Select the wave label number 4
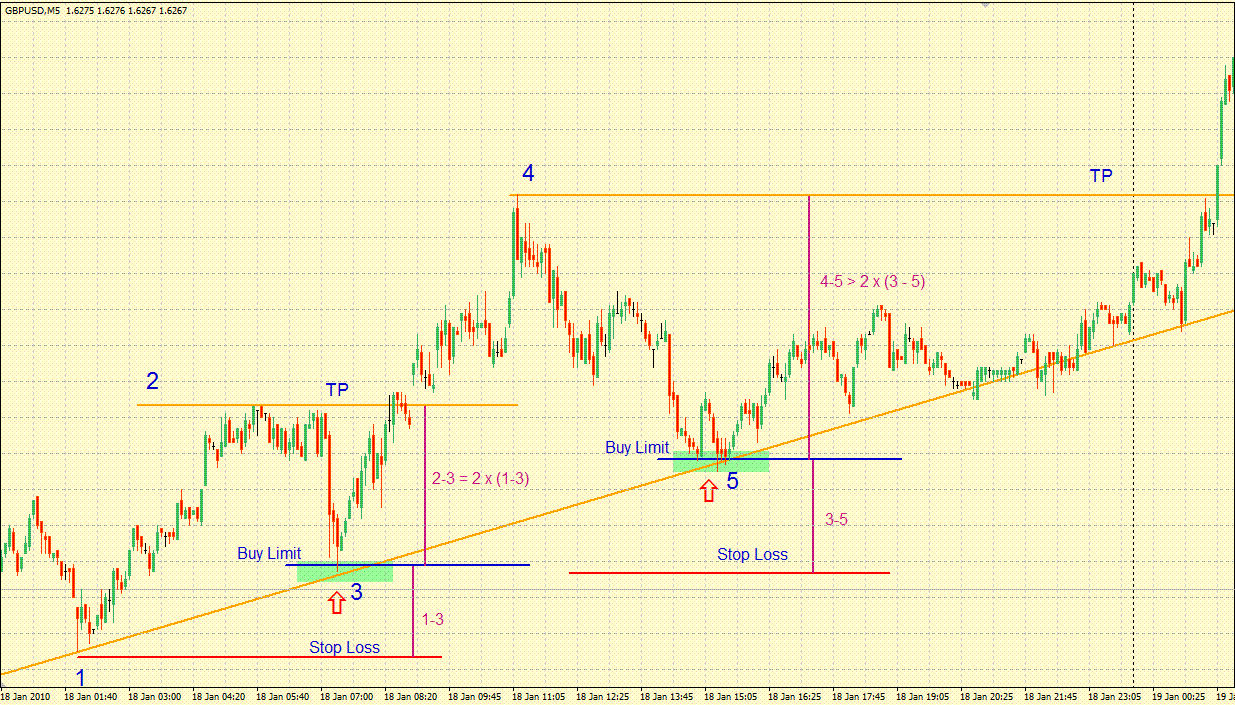The height and width of the screenshot is (705, 1235). point(527,174)
